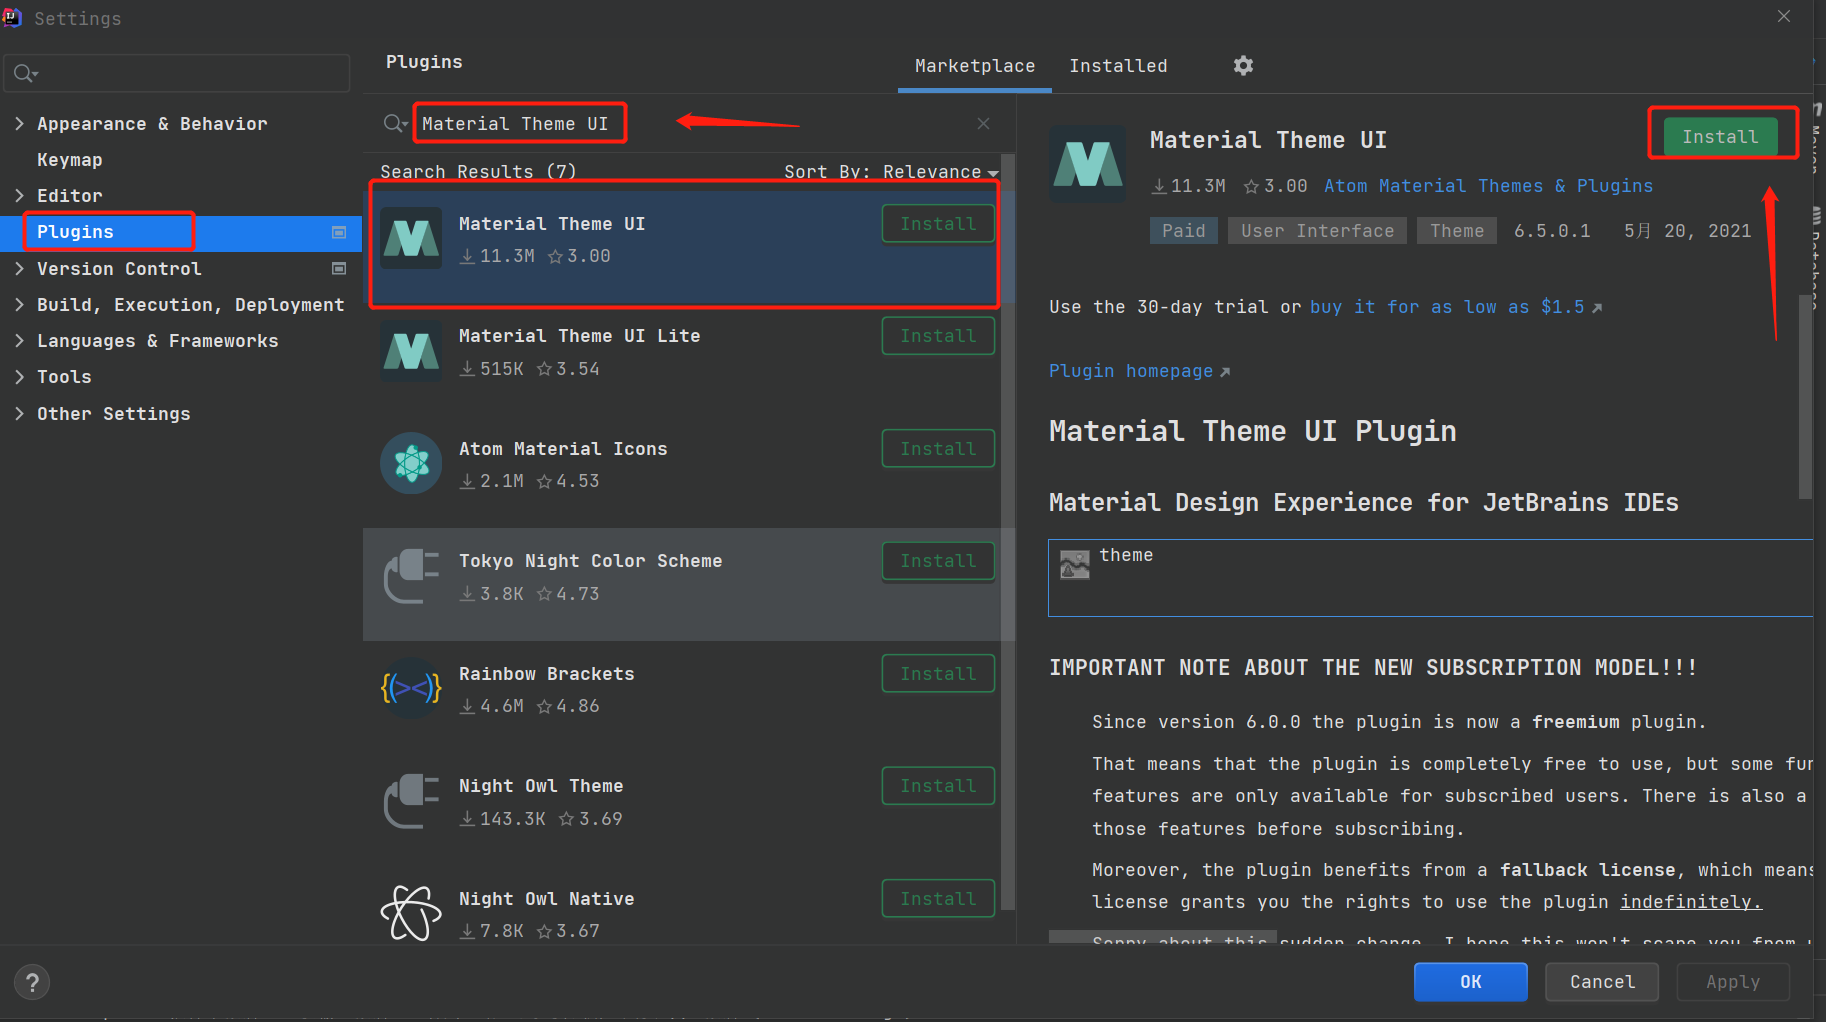The height and width of the screenshot is (1022, 1826).
Task: Open search history magnifier in plugin search
Action: 395,124
